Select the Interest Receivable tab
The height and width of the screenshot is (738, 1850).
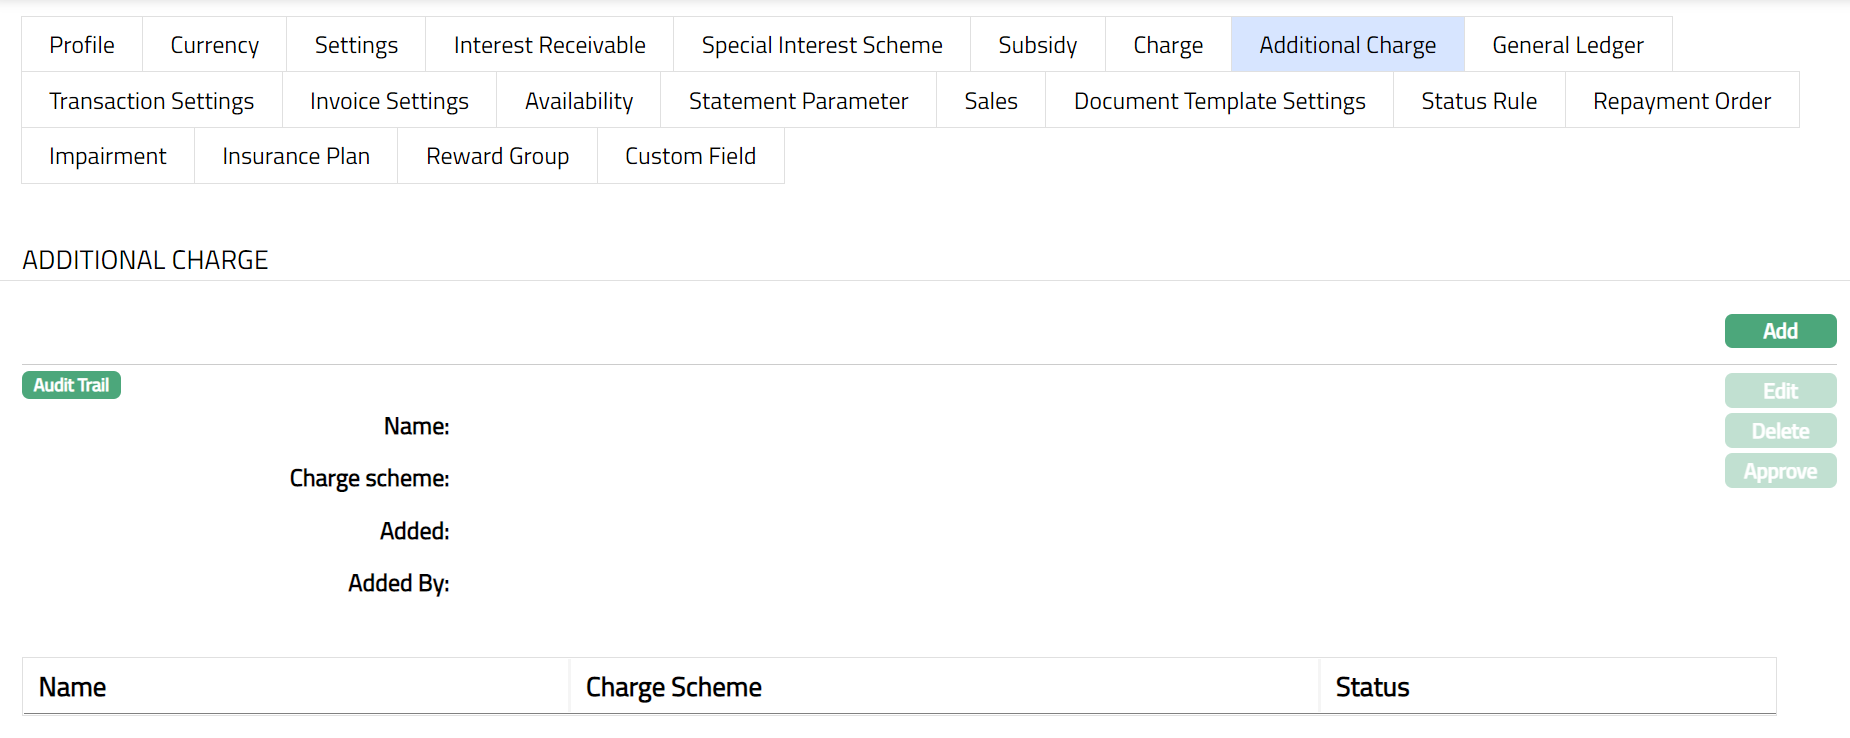tap(549, 45)
